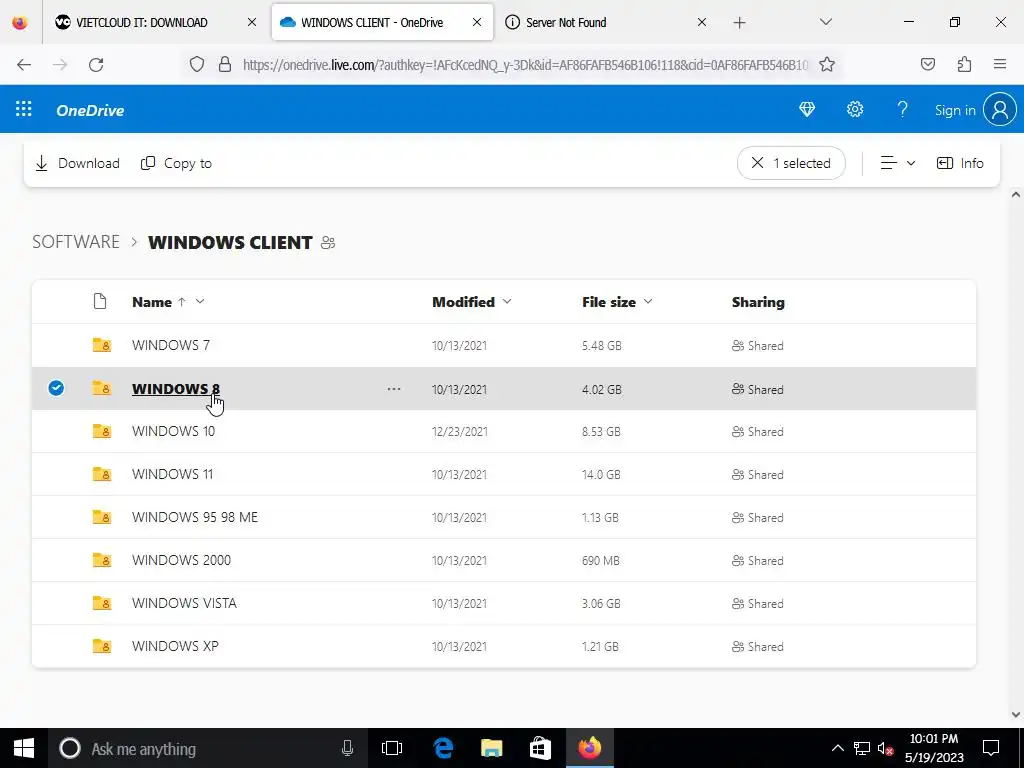Open the Windows Start menu
Viewport: 1024px width, 768px height.
point(24,748)
